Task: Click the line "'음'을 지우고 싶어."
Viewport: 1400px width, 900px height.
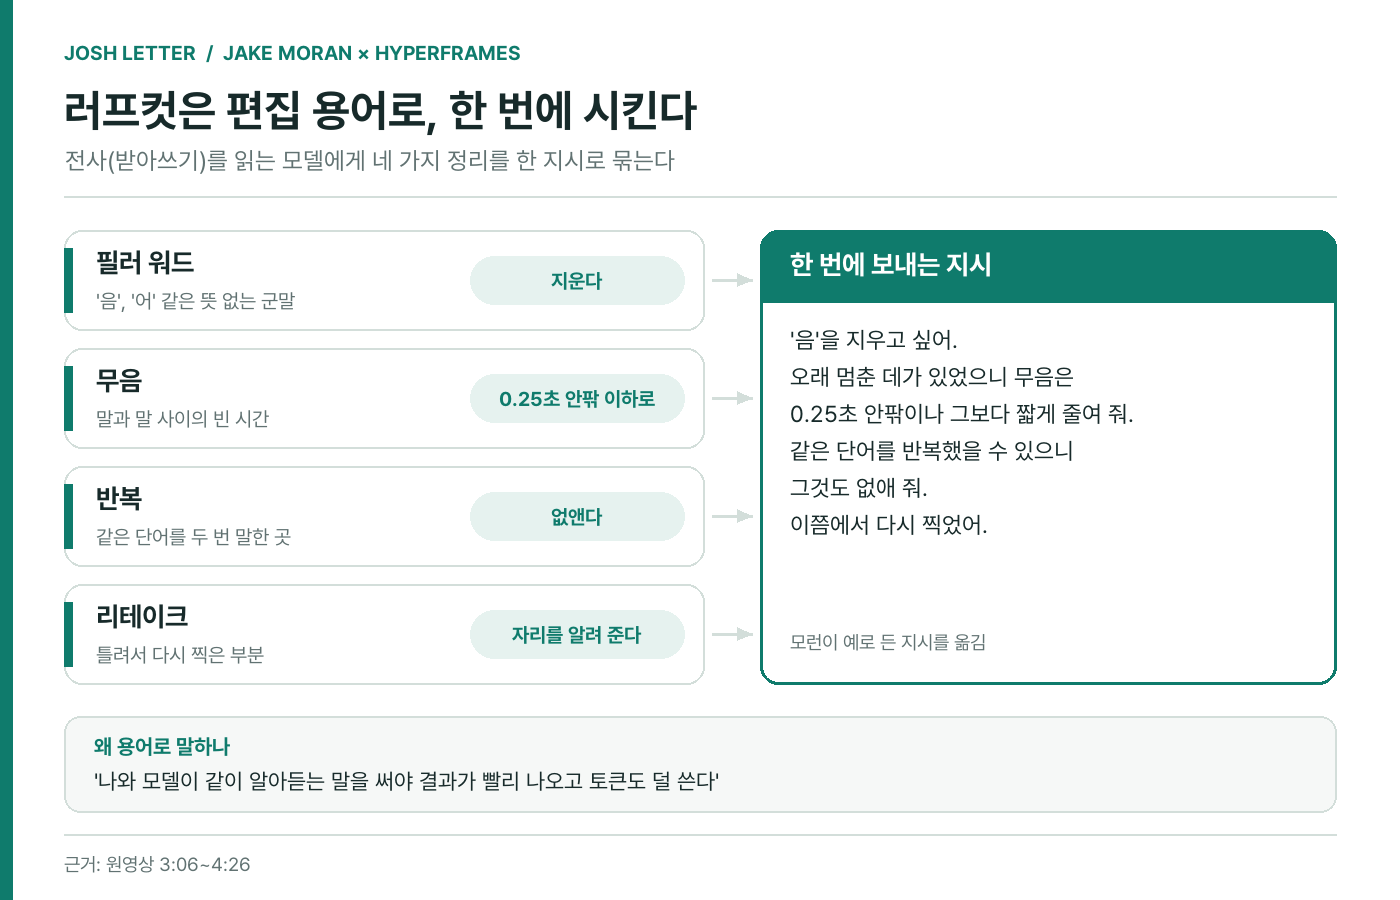Action: [873, 340]
